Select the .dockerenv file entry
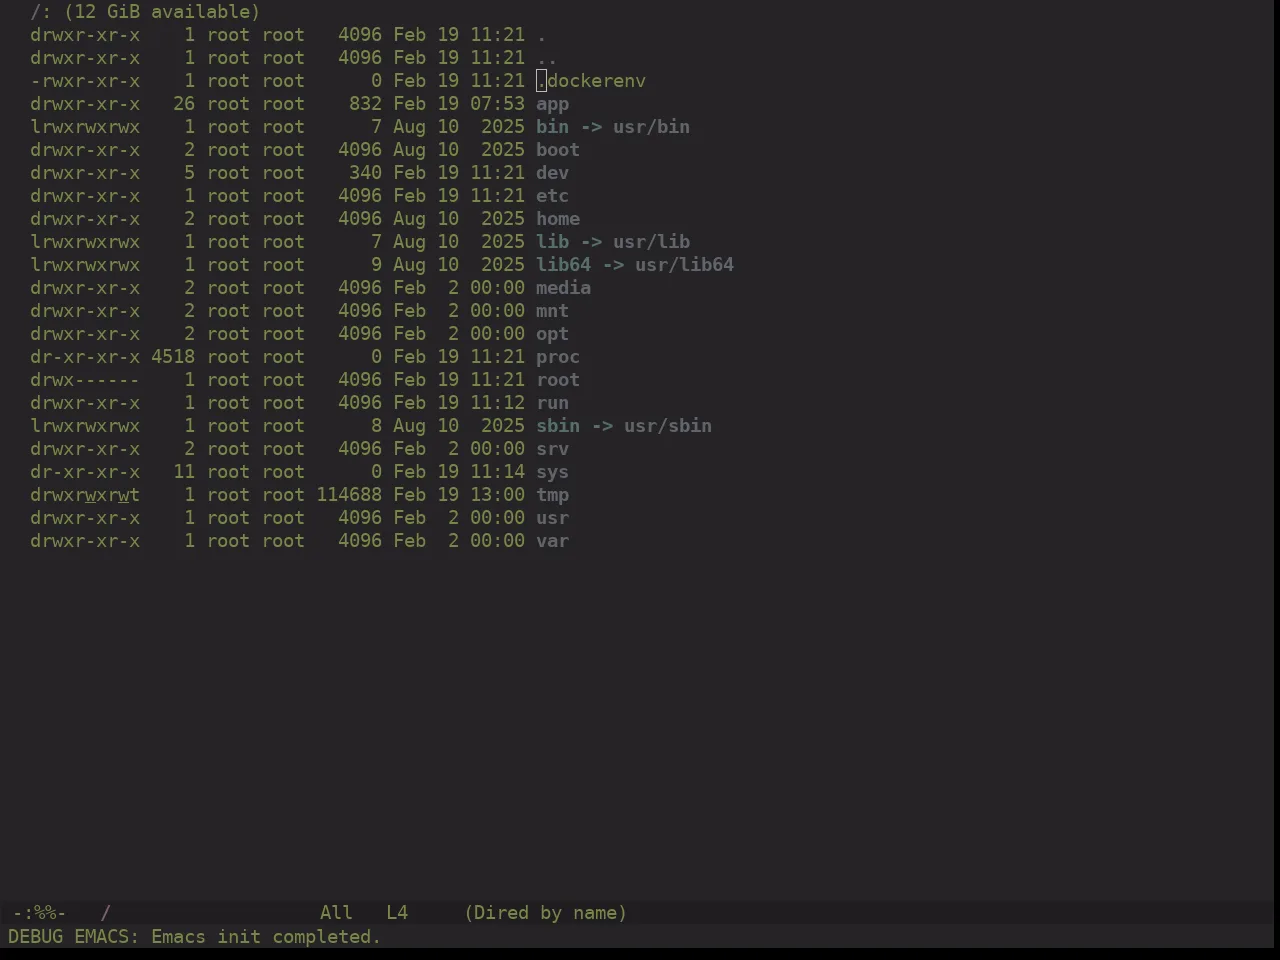The width and height of the screenshot is (1280, 960). (x=591, y=81)
